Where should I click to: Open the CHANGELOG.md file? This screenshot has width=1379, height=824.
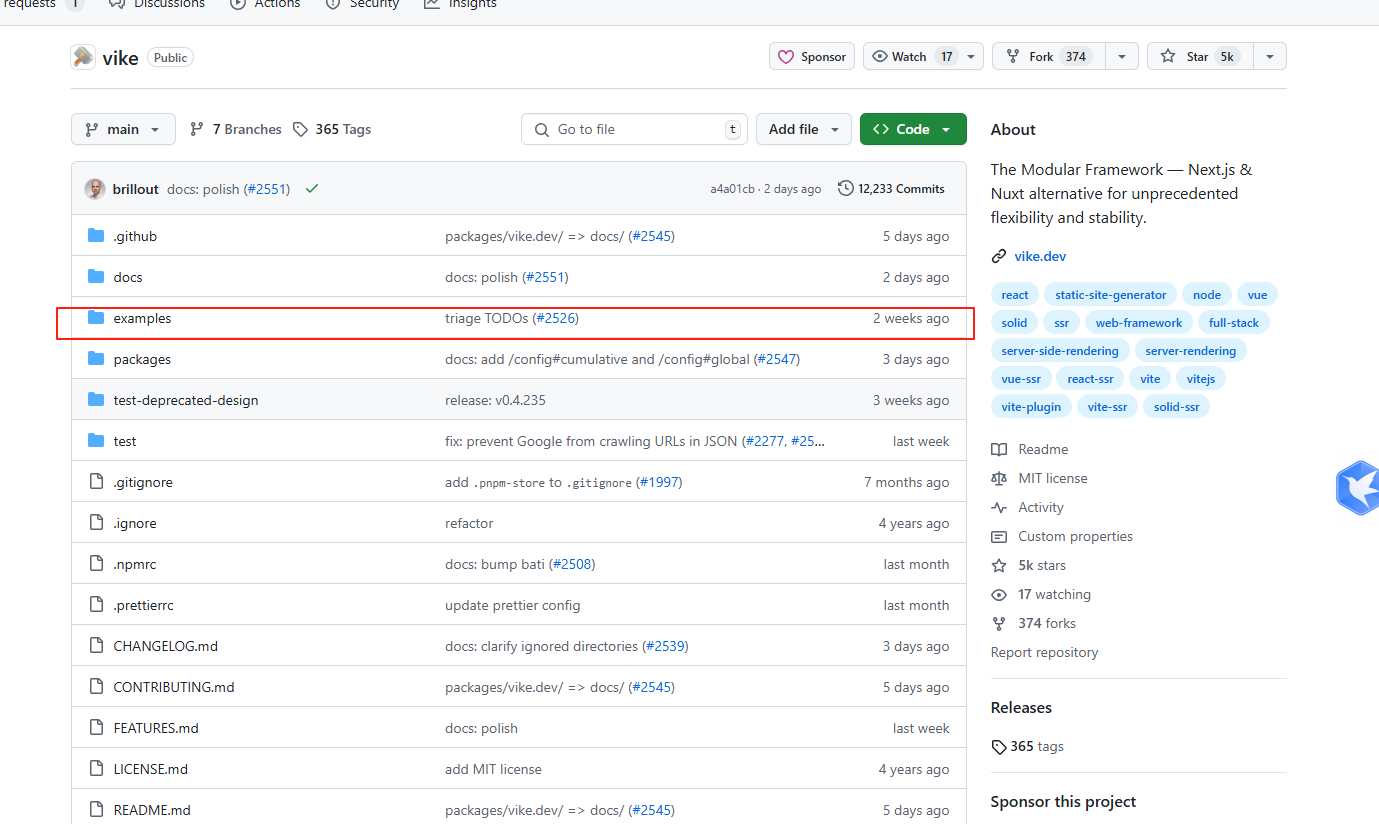pyautogui.click(x=165, y=646)
